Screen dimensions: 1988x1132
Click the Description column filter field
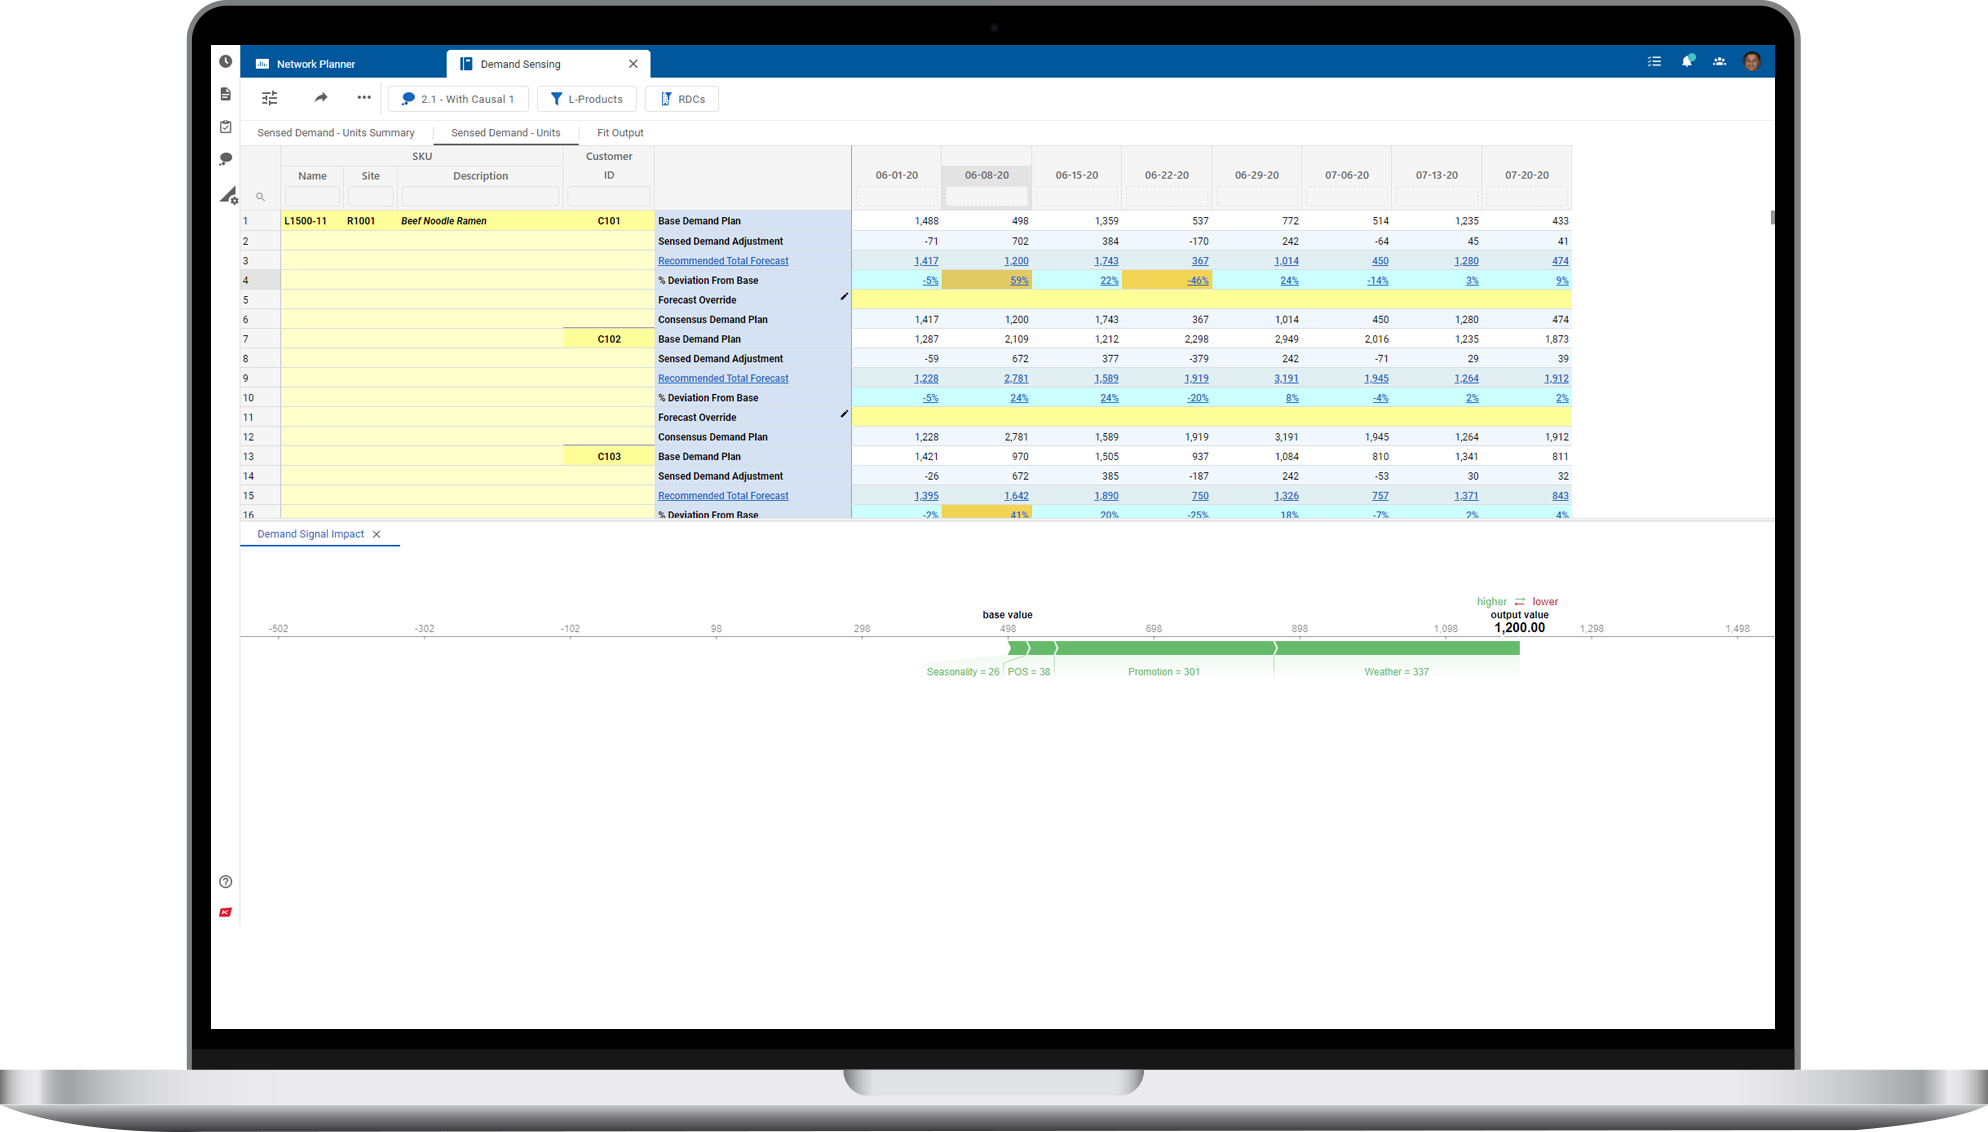(x=480, y=197)
